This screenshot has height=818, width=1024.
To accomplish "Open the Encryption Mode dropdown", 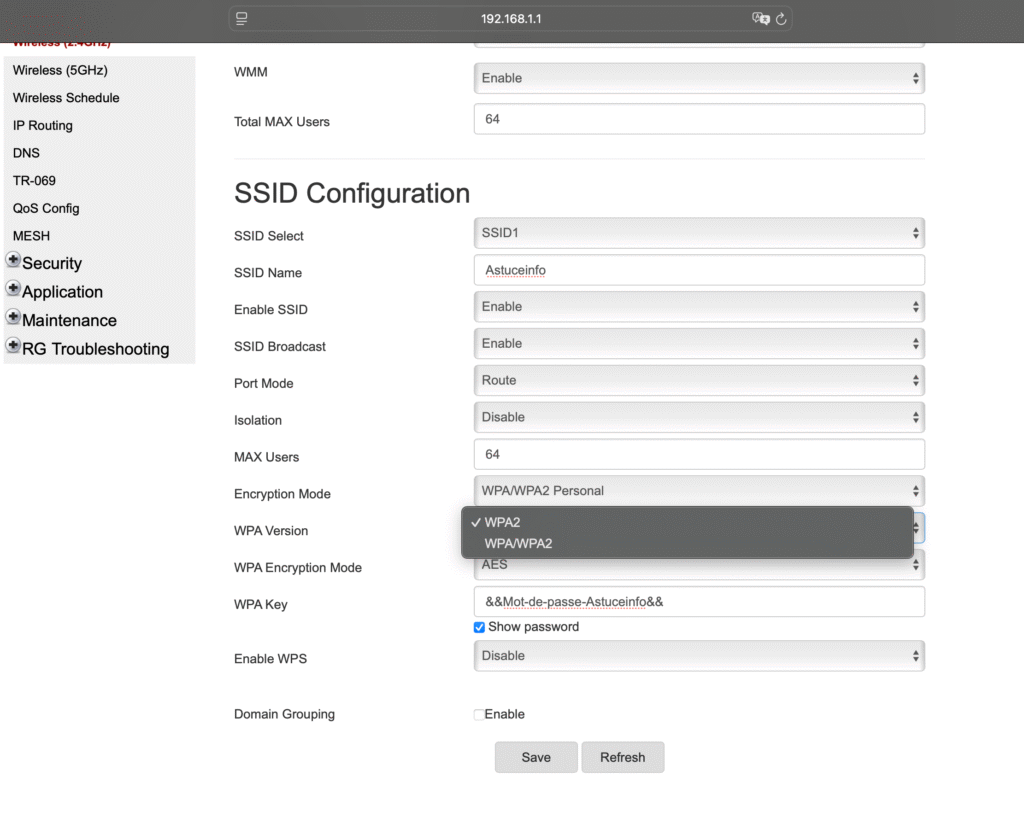I will tap(699, 491).
